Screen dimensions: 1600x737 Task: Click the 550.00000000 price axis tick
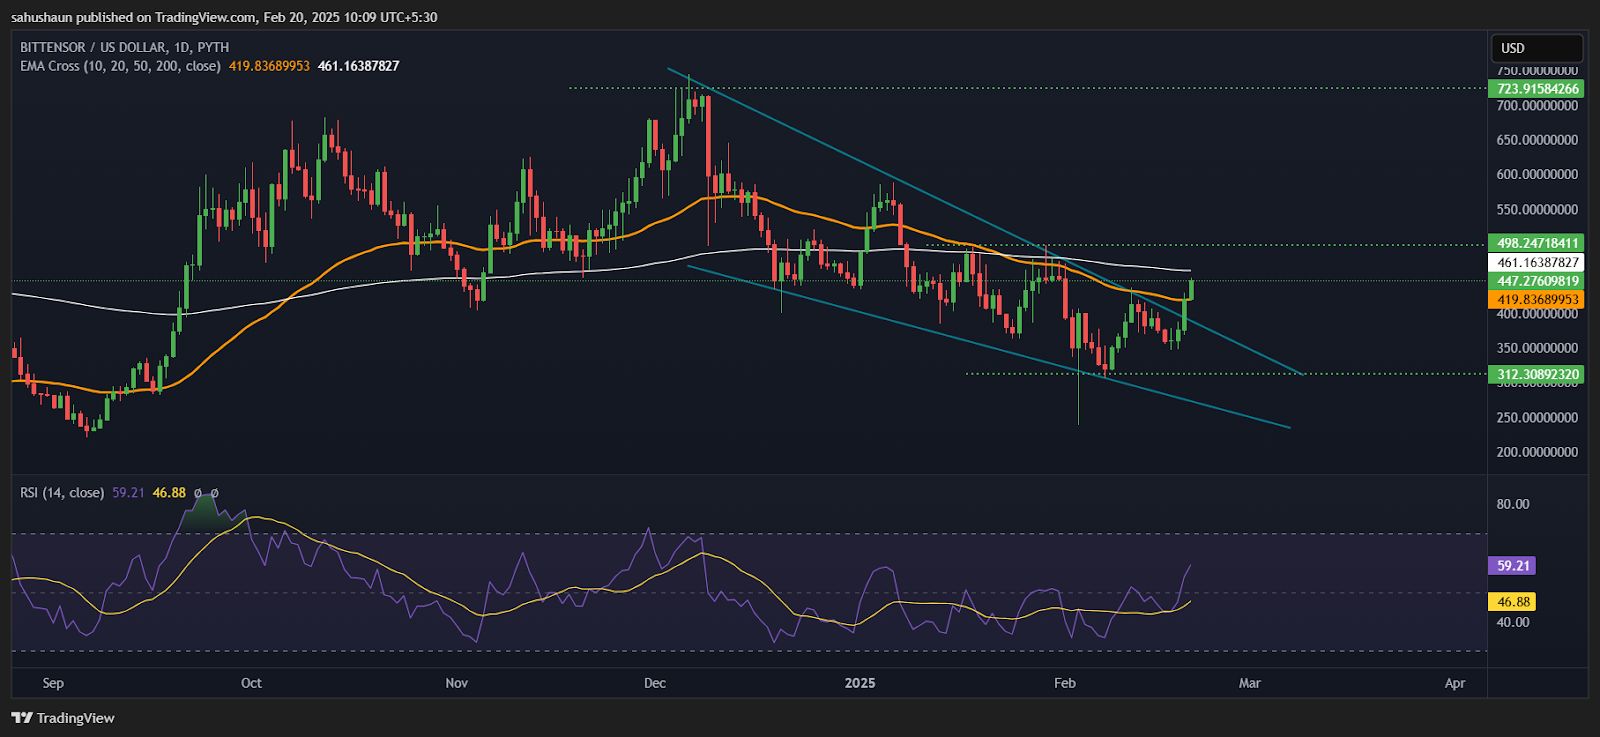[1538, 209]
